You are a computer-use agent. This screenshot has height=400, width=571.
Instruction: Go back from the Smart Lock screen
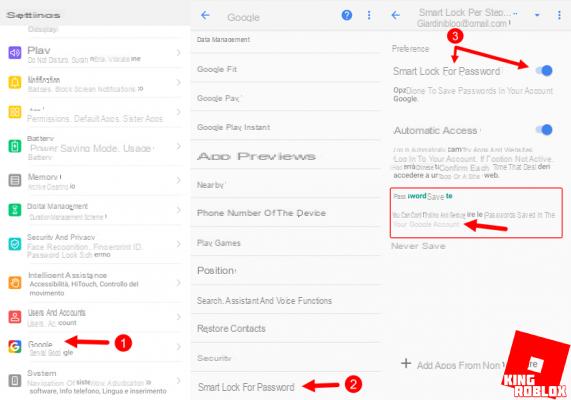pos(395,16)
